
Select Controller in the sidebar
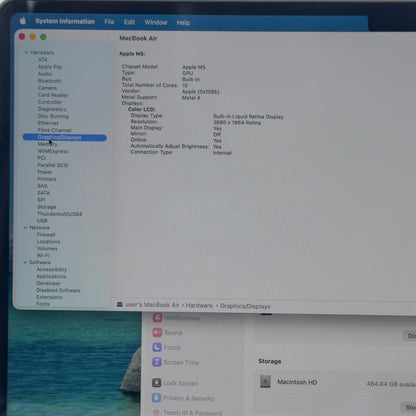(50, 102)
